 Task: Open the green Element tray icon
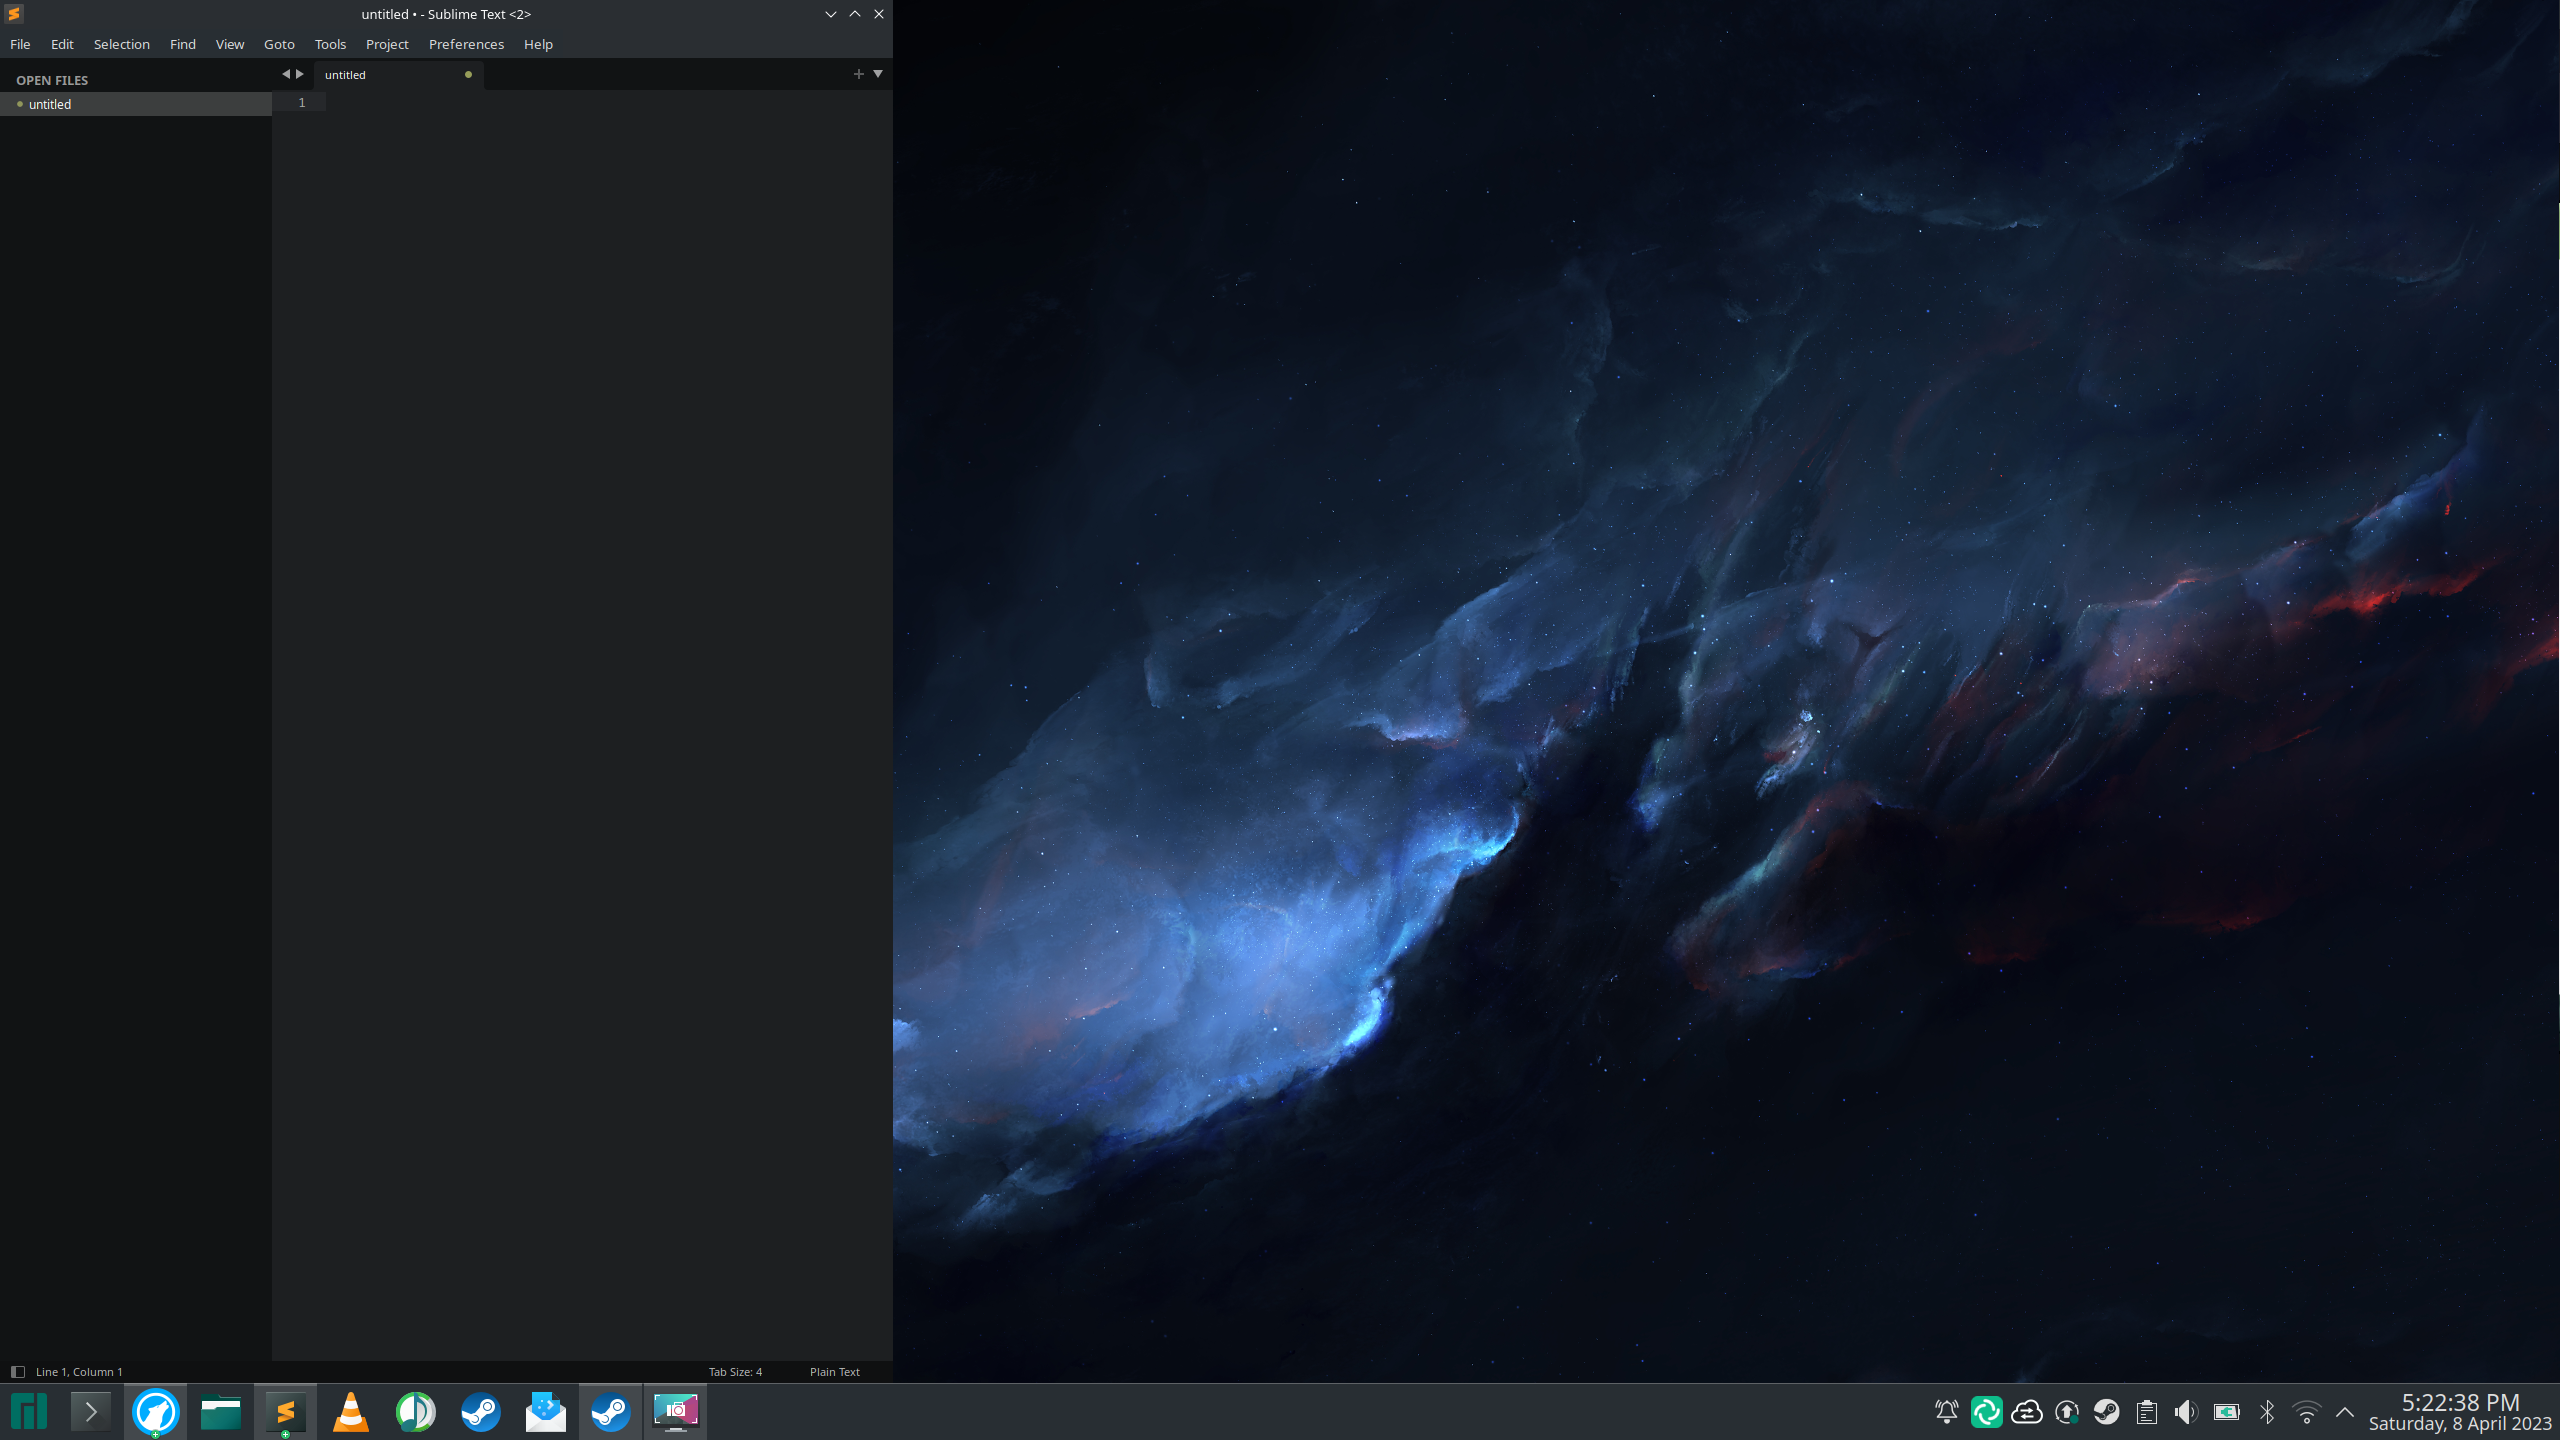(1986, 1412)
